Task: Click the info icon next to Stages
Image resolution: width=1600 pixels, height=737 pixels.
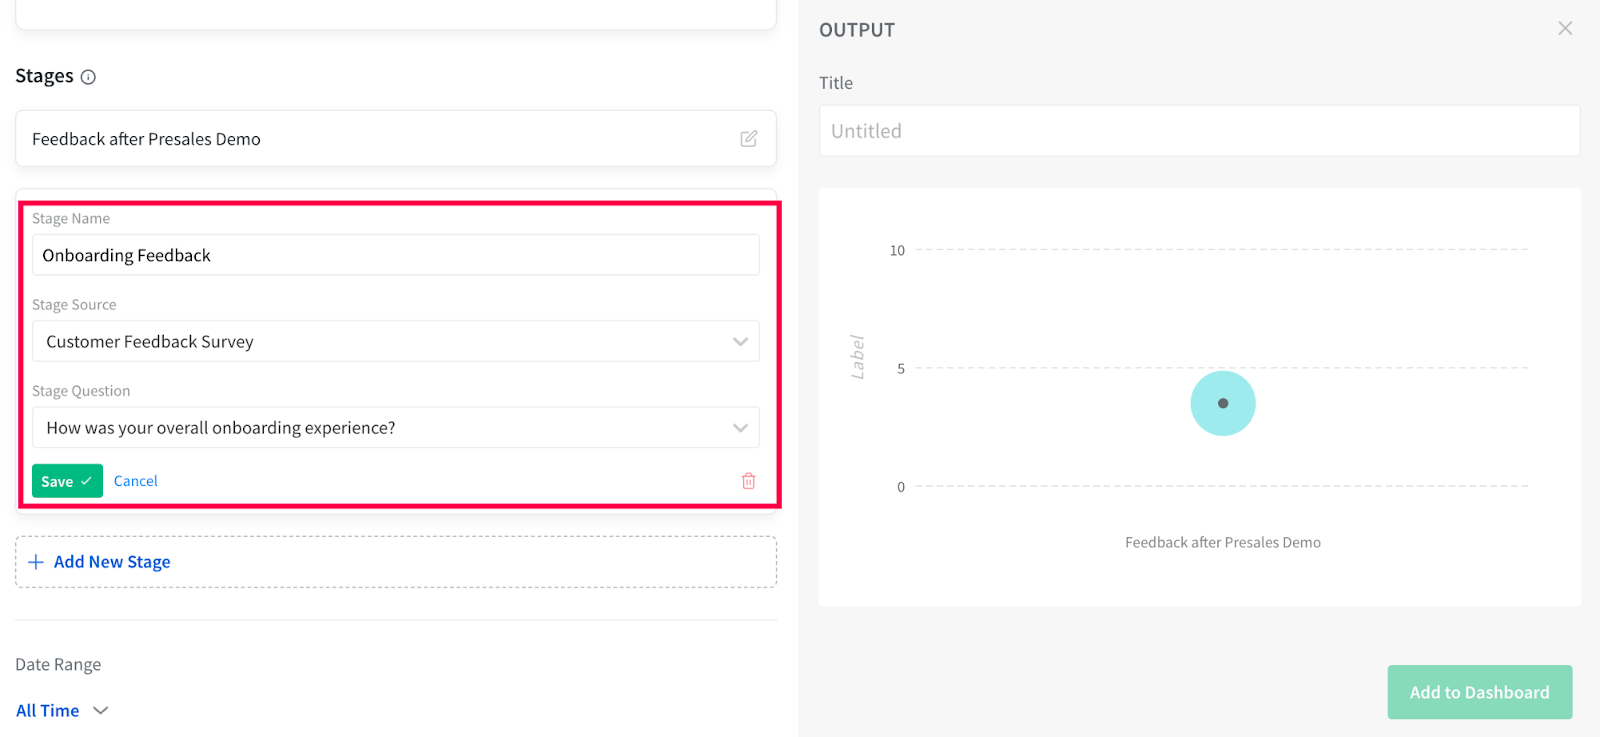Action: tap(88, 77)
